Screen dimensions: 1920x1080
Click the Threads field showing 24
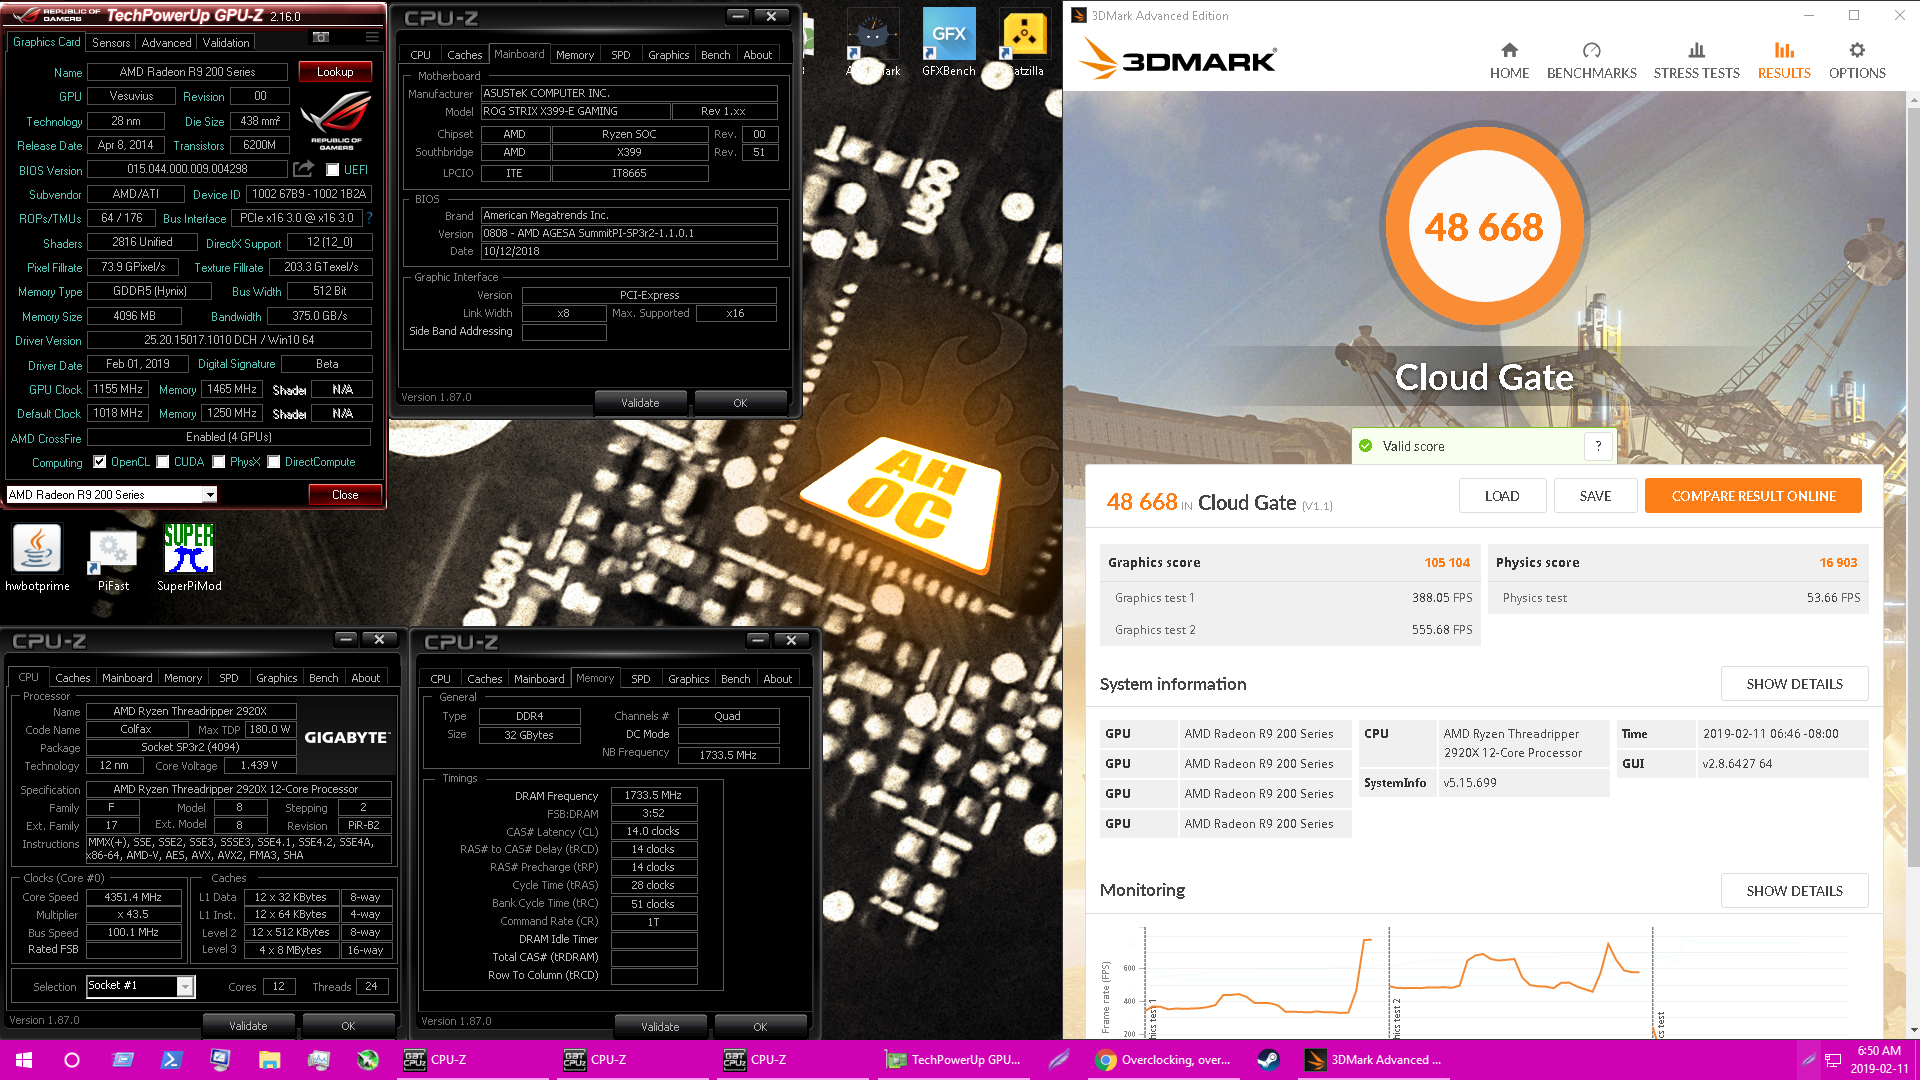pos(371,987)
